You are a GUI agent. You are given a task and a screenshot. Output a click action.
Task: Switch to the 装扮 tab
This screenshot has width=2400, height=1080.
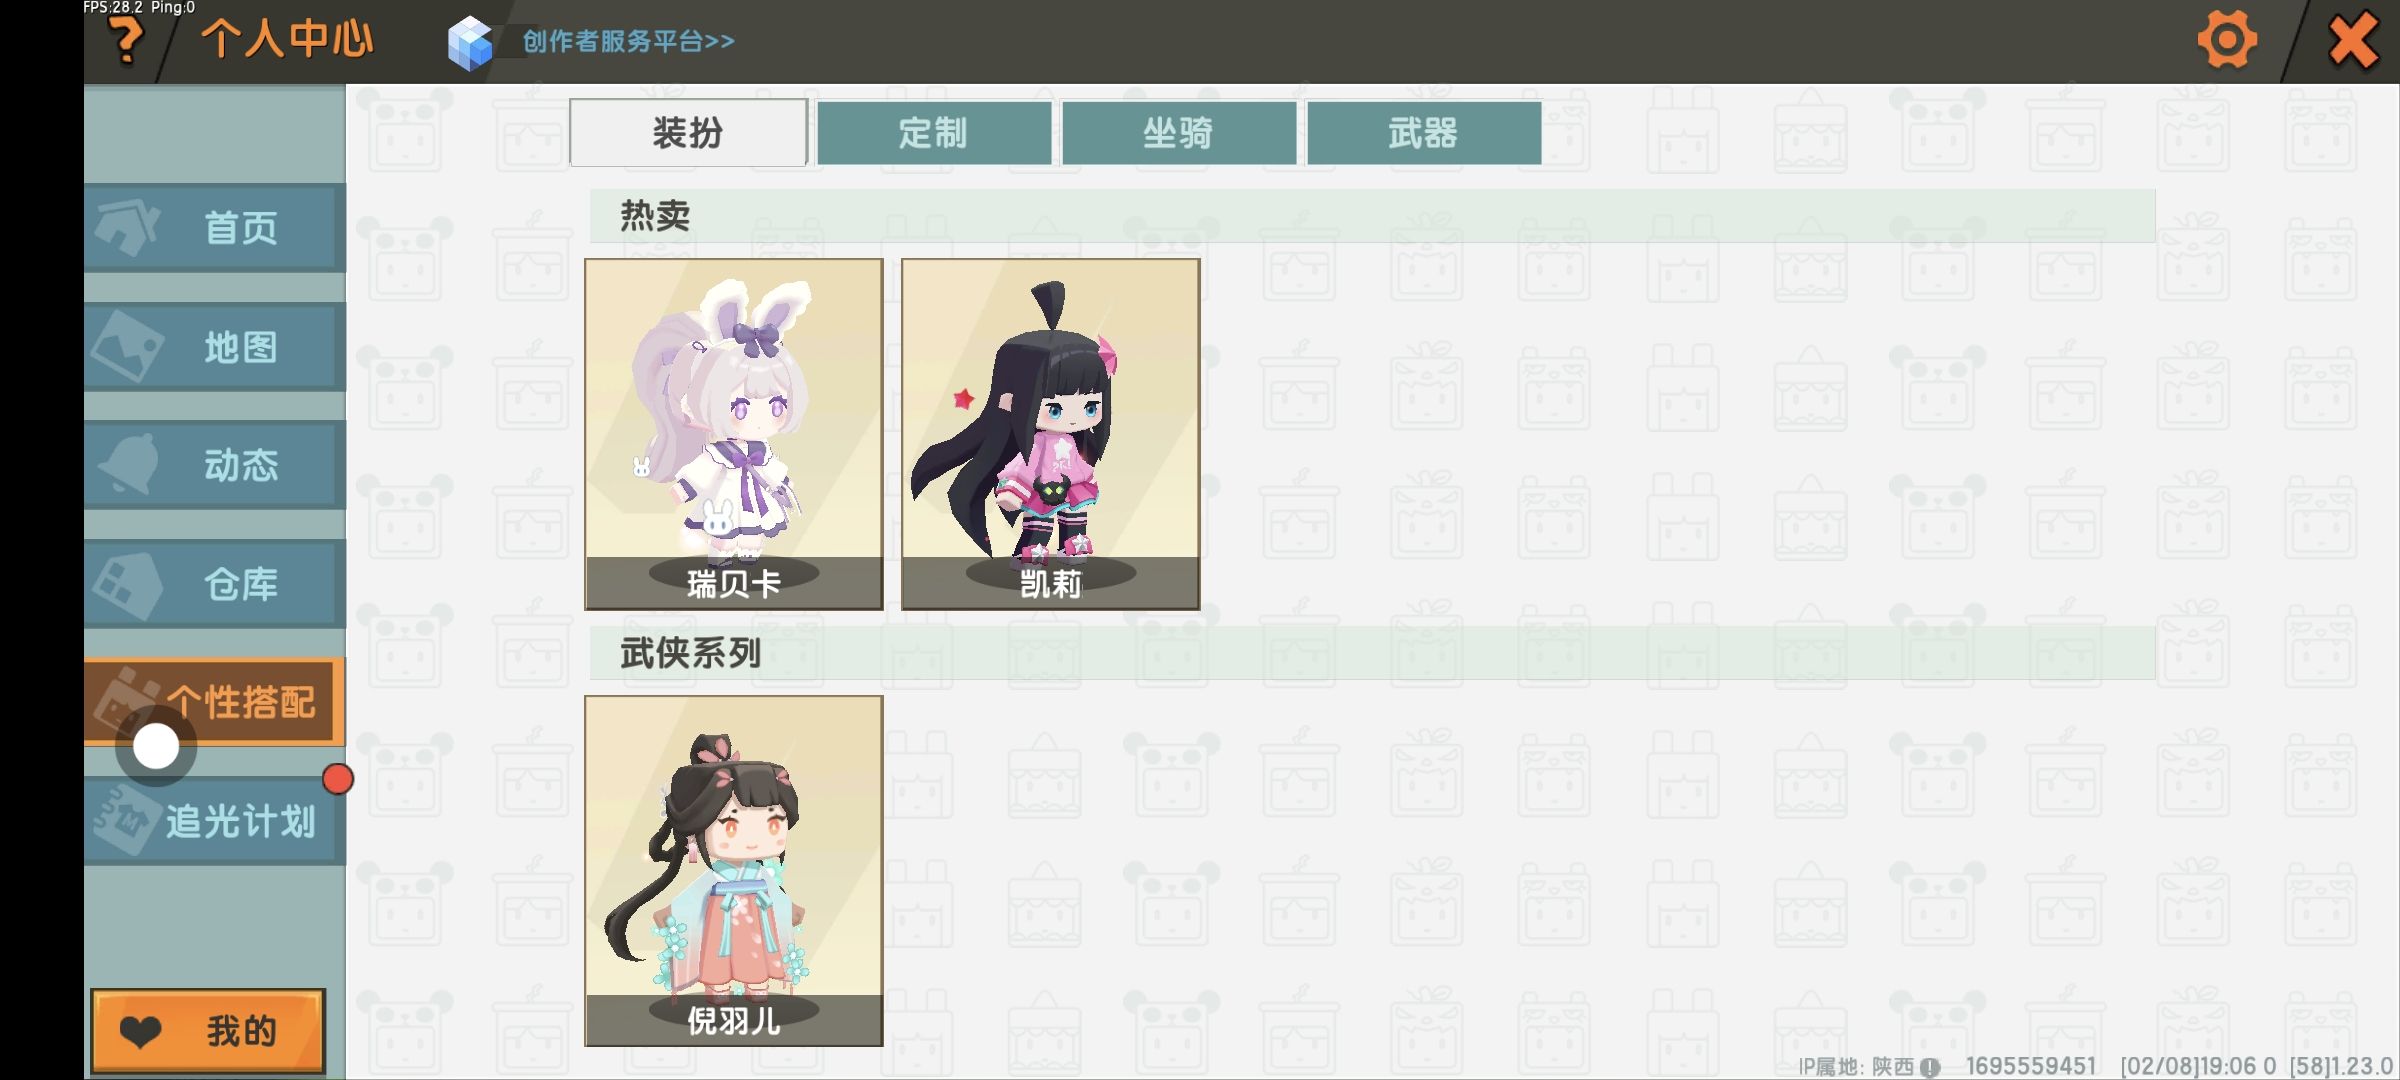pos(688,132)
